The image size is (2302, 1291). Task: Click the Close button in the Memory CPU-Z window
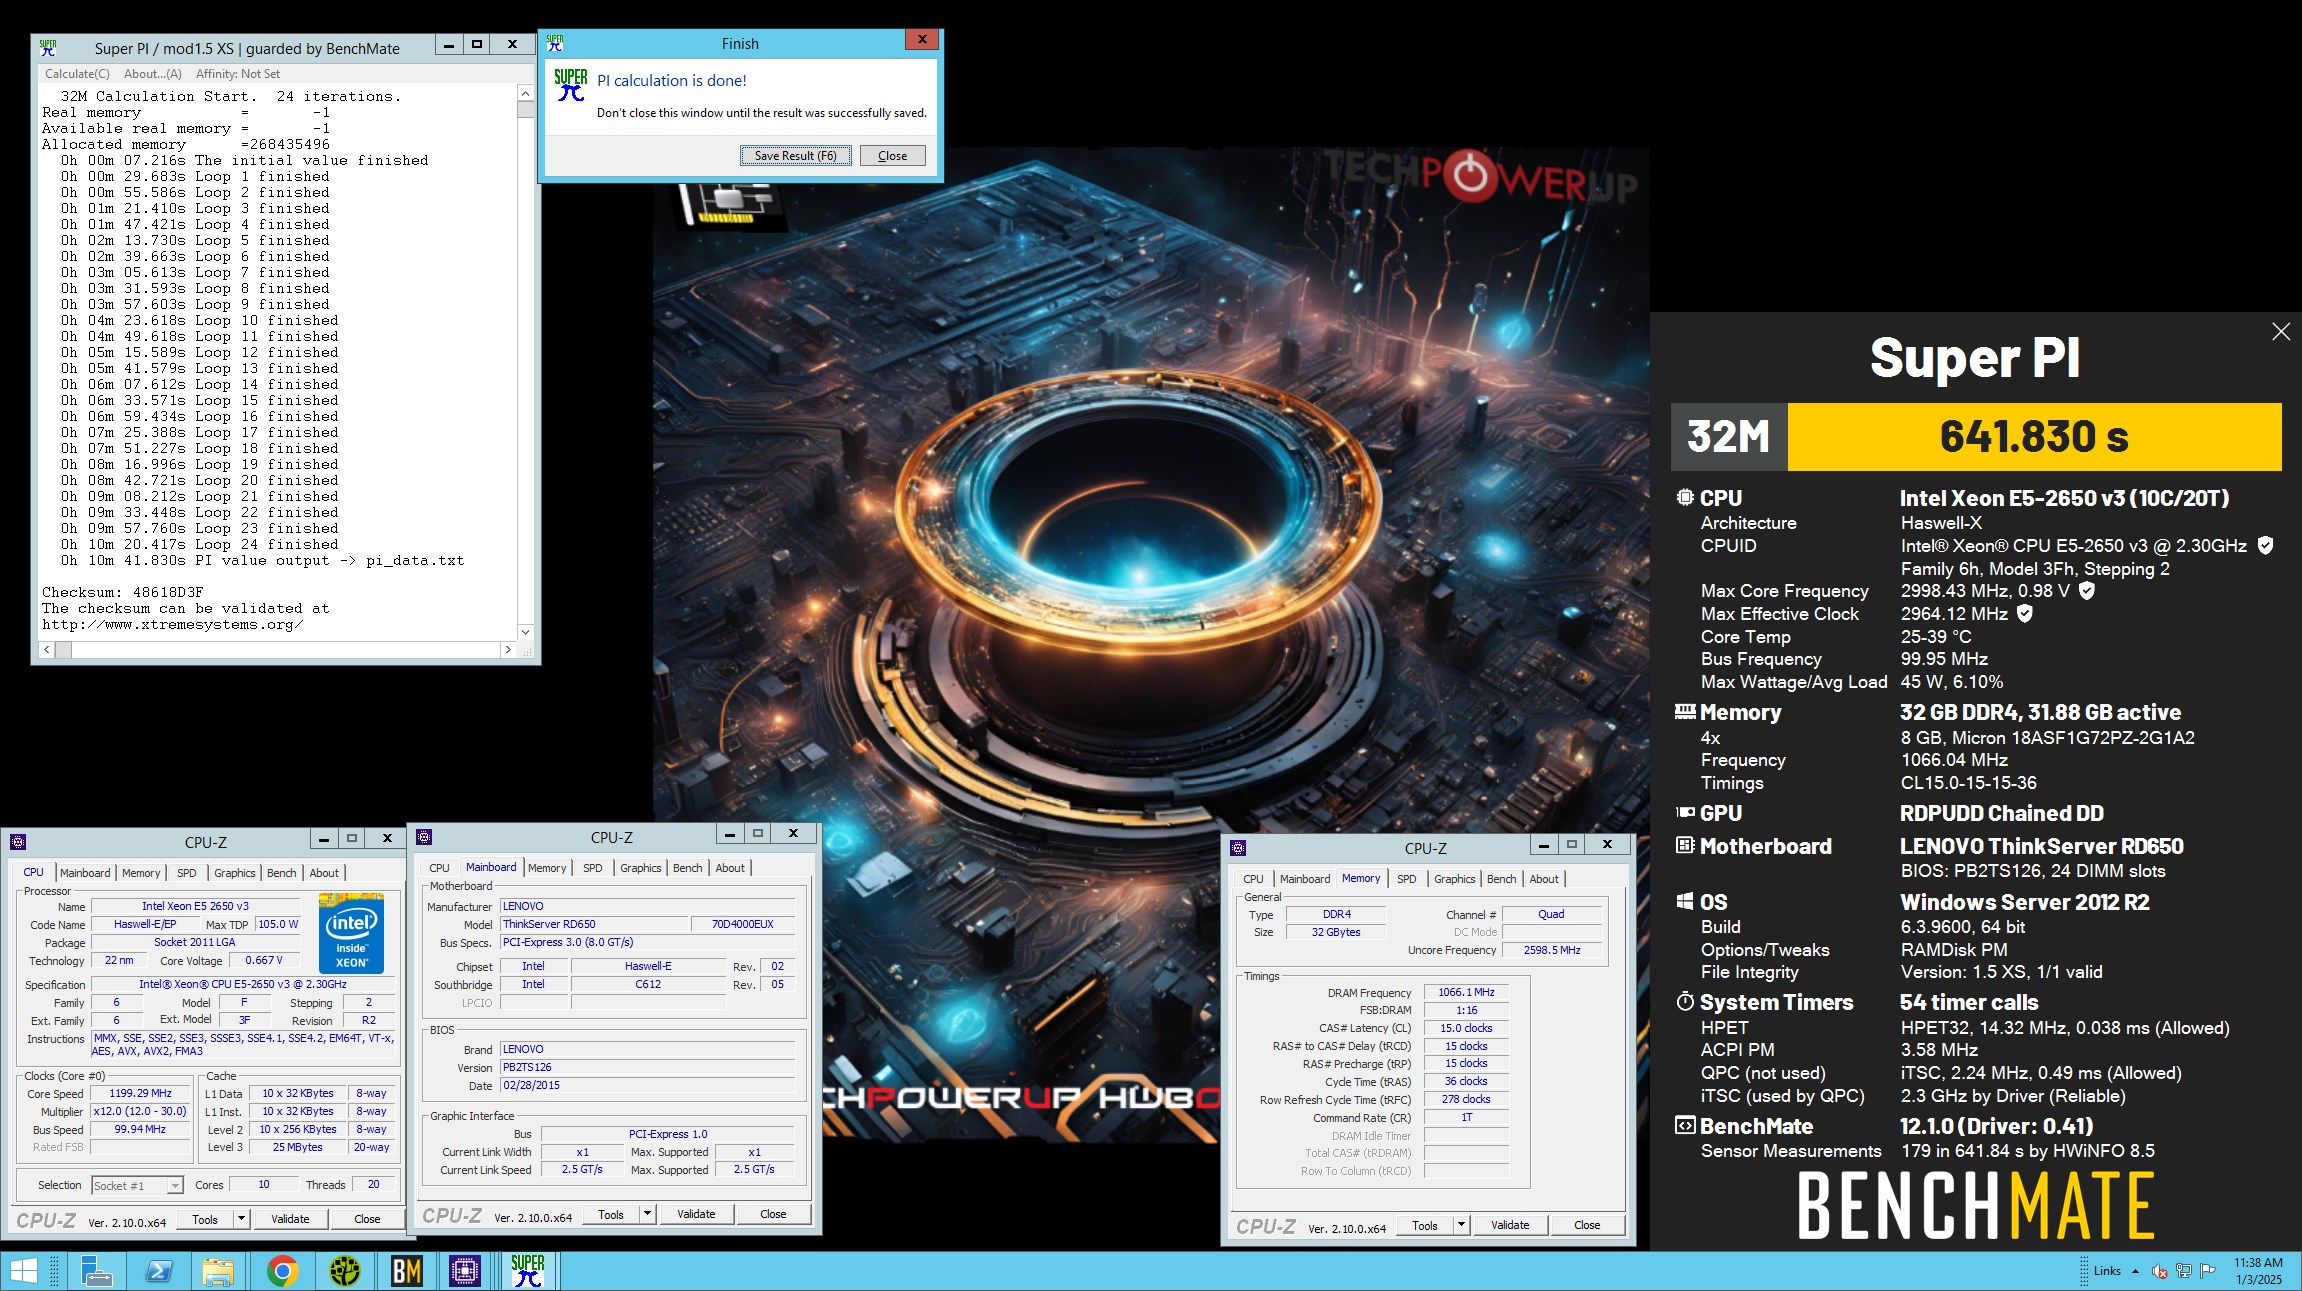(x=1587, y=1225)
